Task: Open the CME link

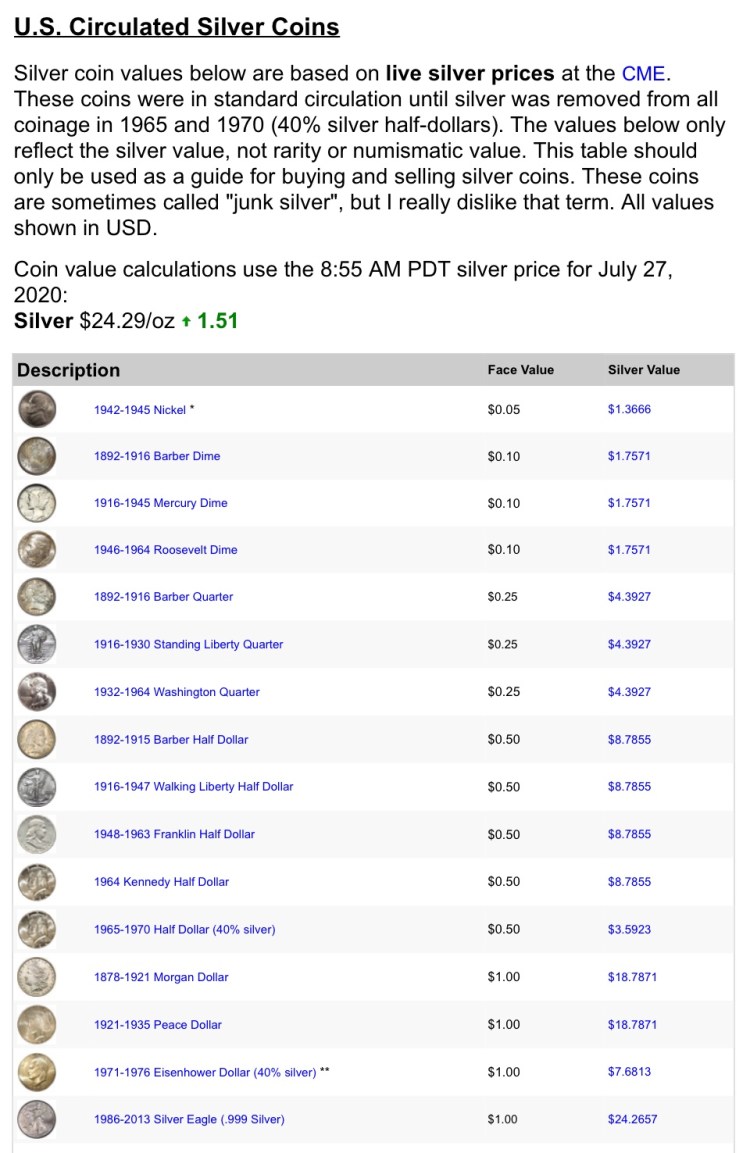Action: [x=643, y=73]
